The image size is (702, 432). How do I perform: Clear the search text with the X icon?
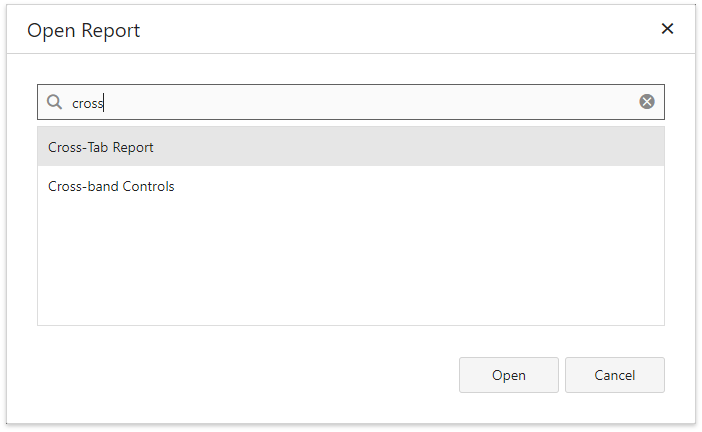(647, 102)
